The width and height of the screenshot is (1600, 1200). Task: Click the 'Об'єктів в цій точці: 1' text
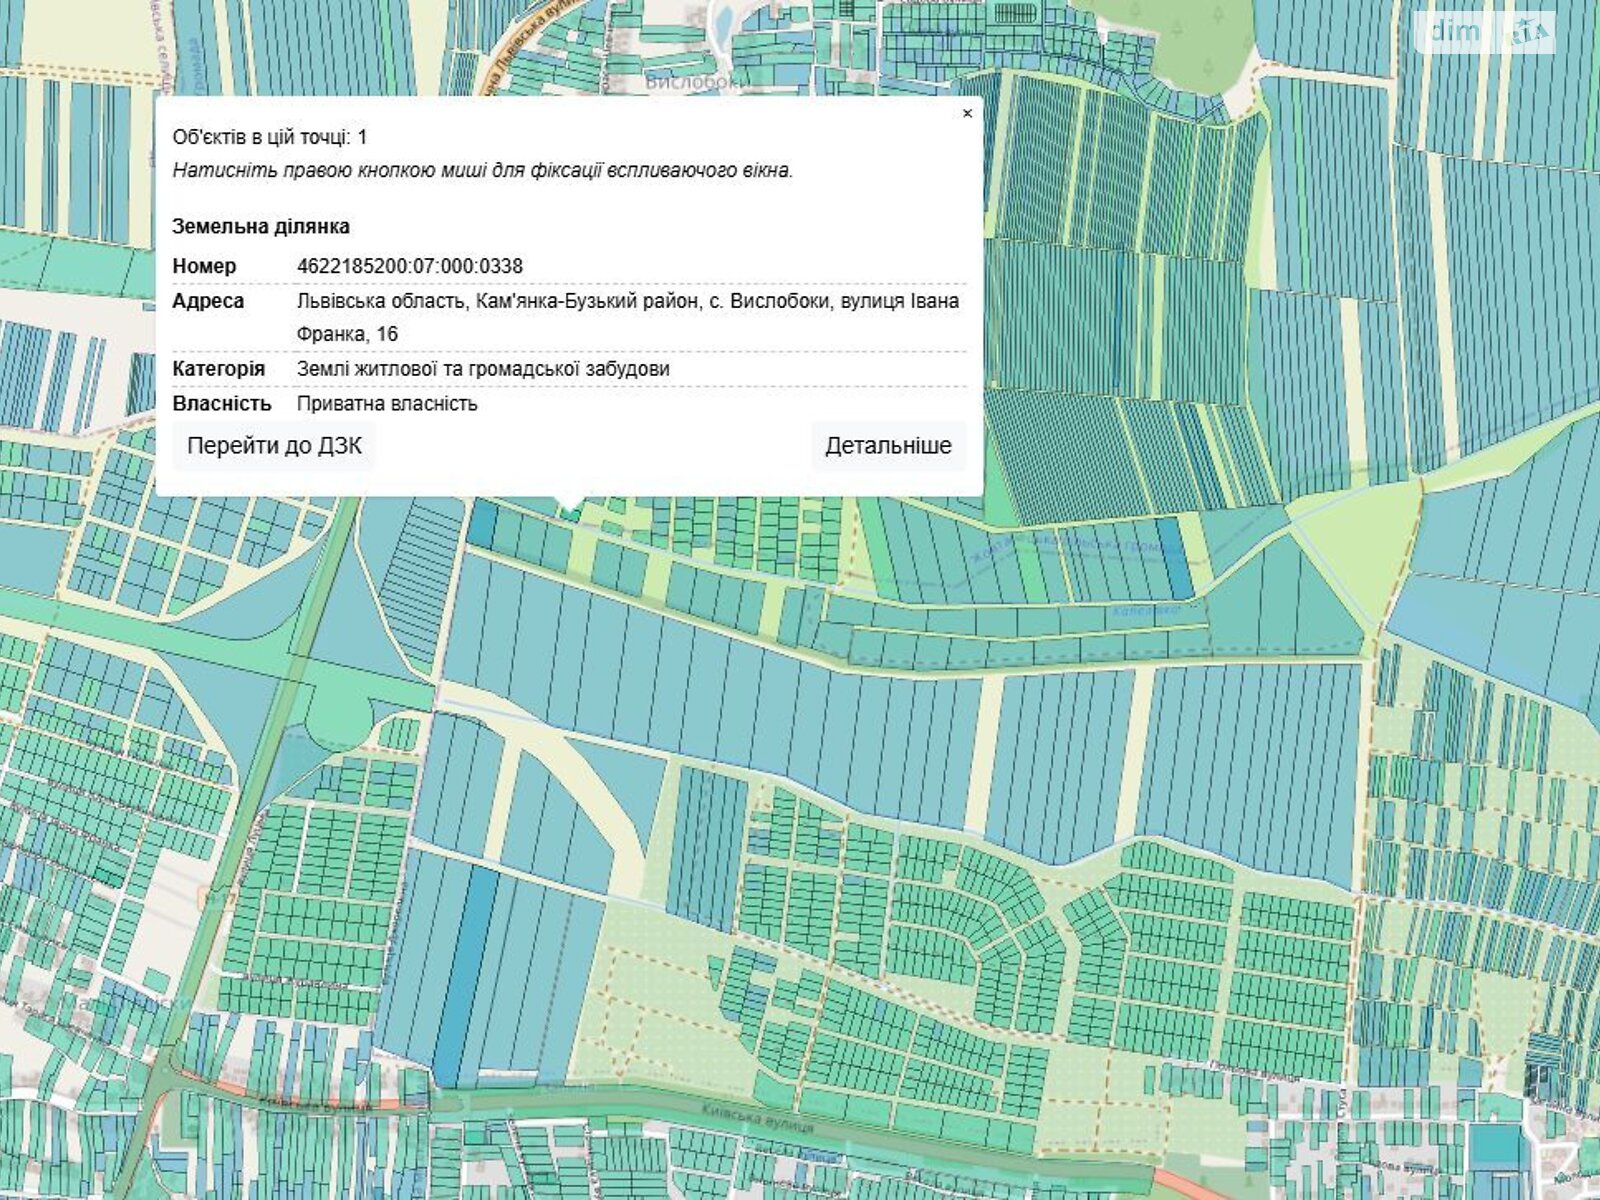(270, 137)
